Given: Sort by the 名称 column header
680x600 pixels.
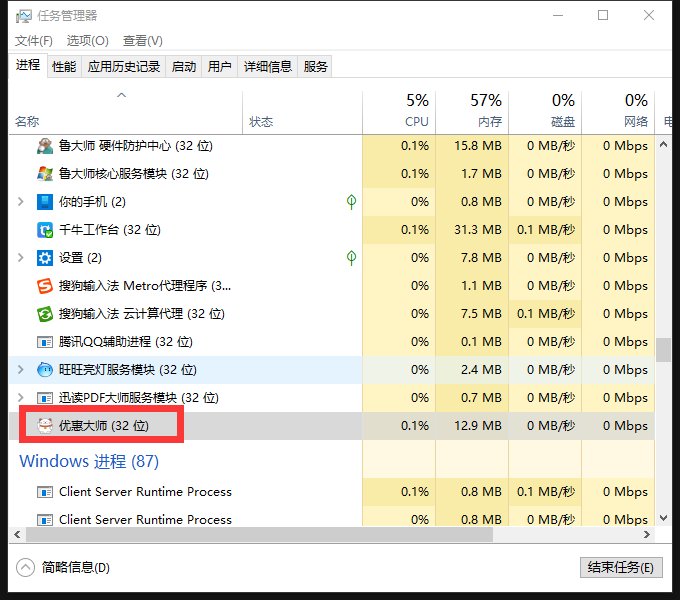Looking at the screenshot, I should click(x=126, y=112).
